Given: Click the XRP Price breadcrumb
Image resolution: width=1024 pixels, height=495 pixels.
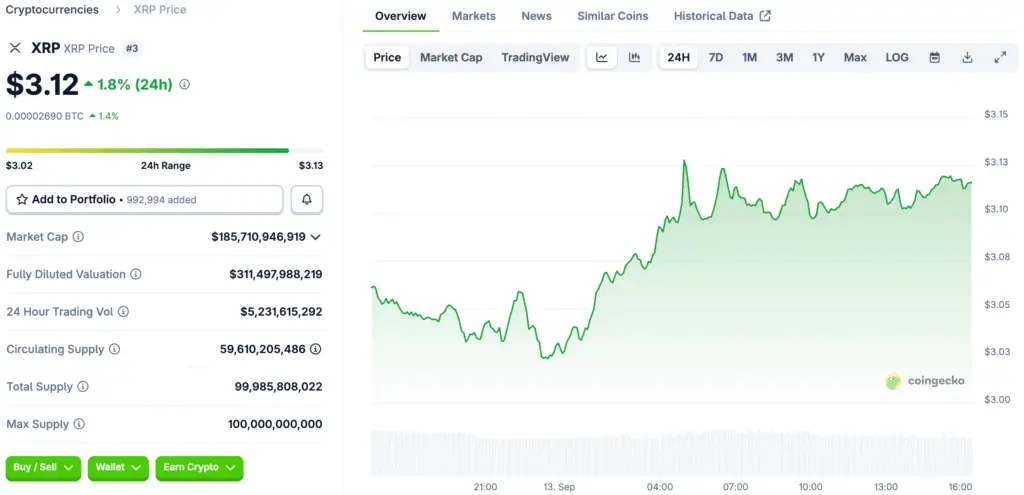Looking at the screenshot, I should coord(160,10).
